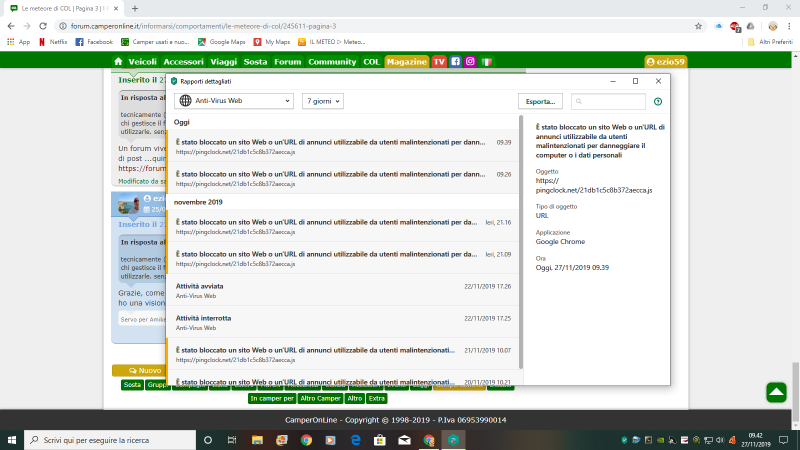Open Chrome from the Windows taskbar

tap(428, 440)
